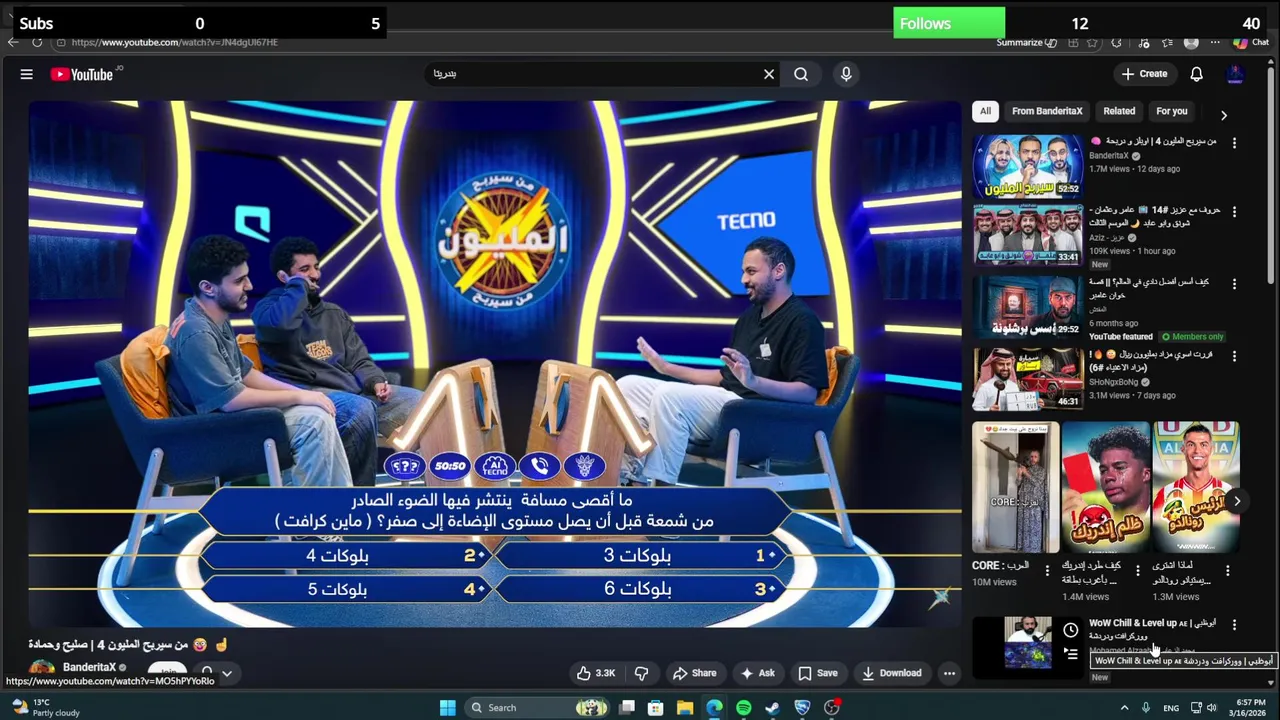This screenshot has width=1280, height=720.
Task: Click the Ask button
Action: pos(757,673)
